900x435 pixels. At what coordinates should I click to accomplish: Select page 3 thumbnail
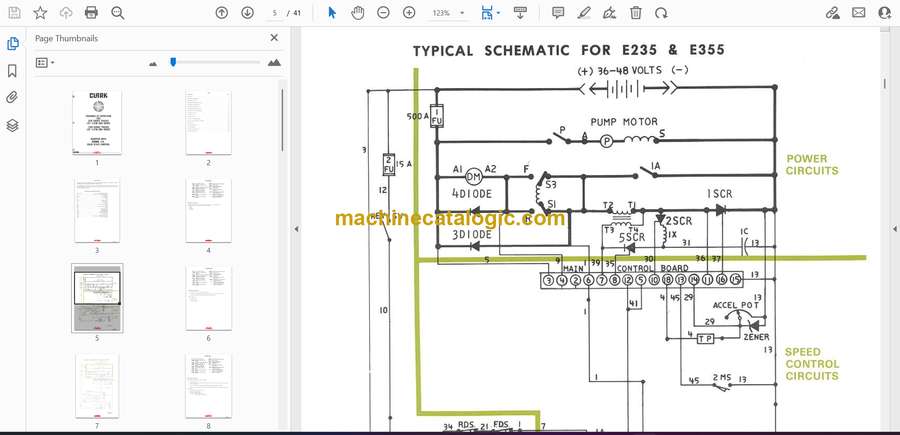tap(97, 210)
